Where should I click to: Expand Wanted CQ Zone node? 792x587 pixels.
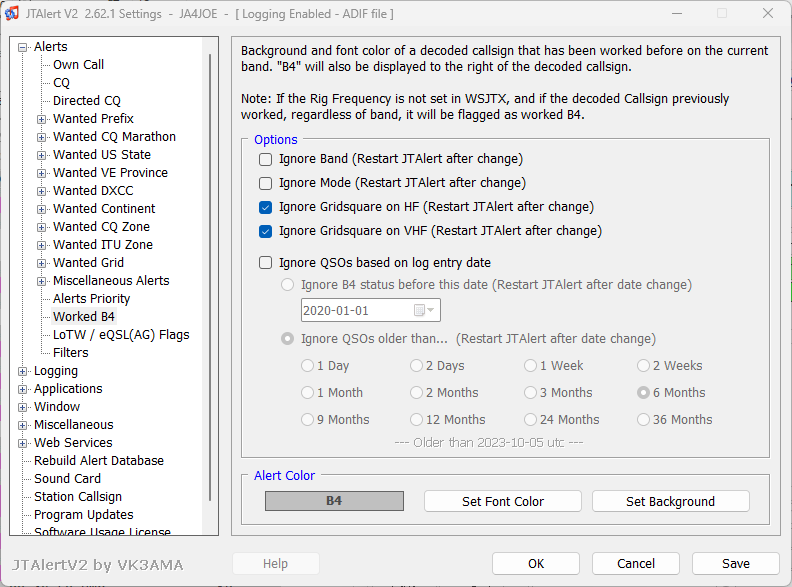tap(41, 227)
